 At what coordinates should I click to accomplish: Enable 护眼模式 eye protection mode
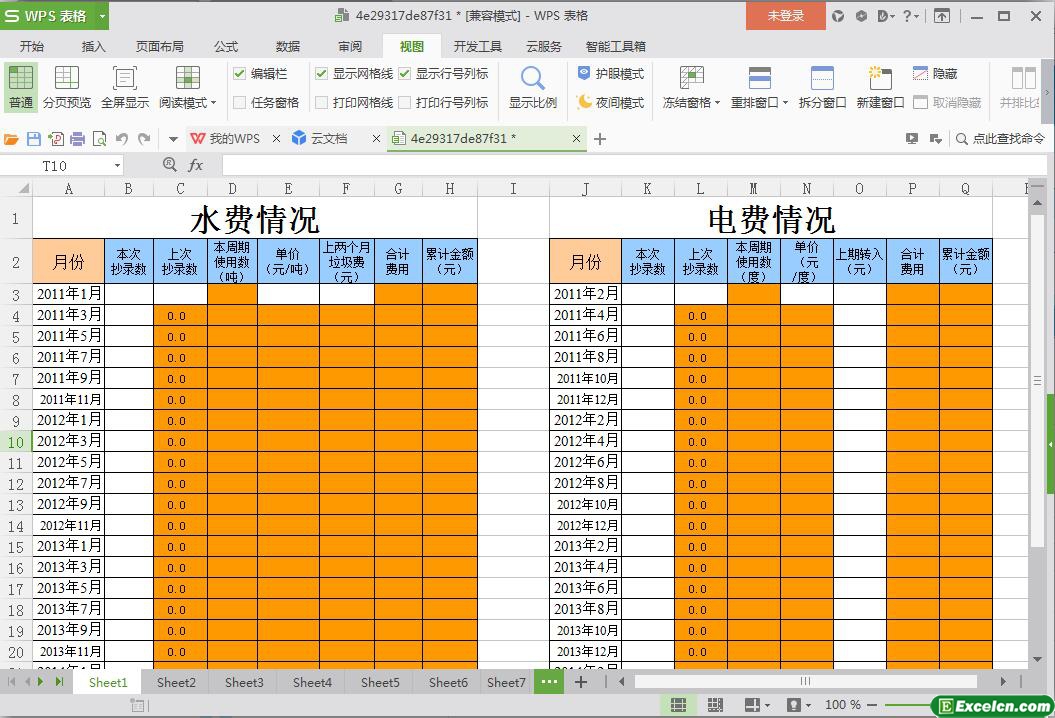(x=610, y=73)
